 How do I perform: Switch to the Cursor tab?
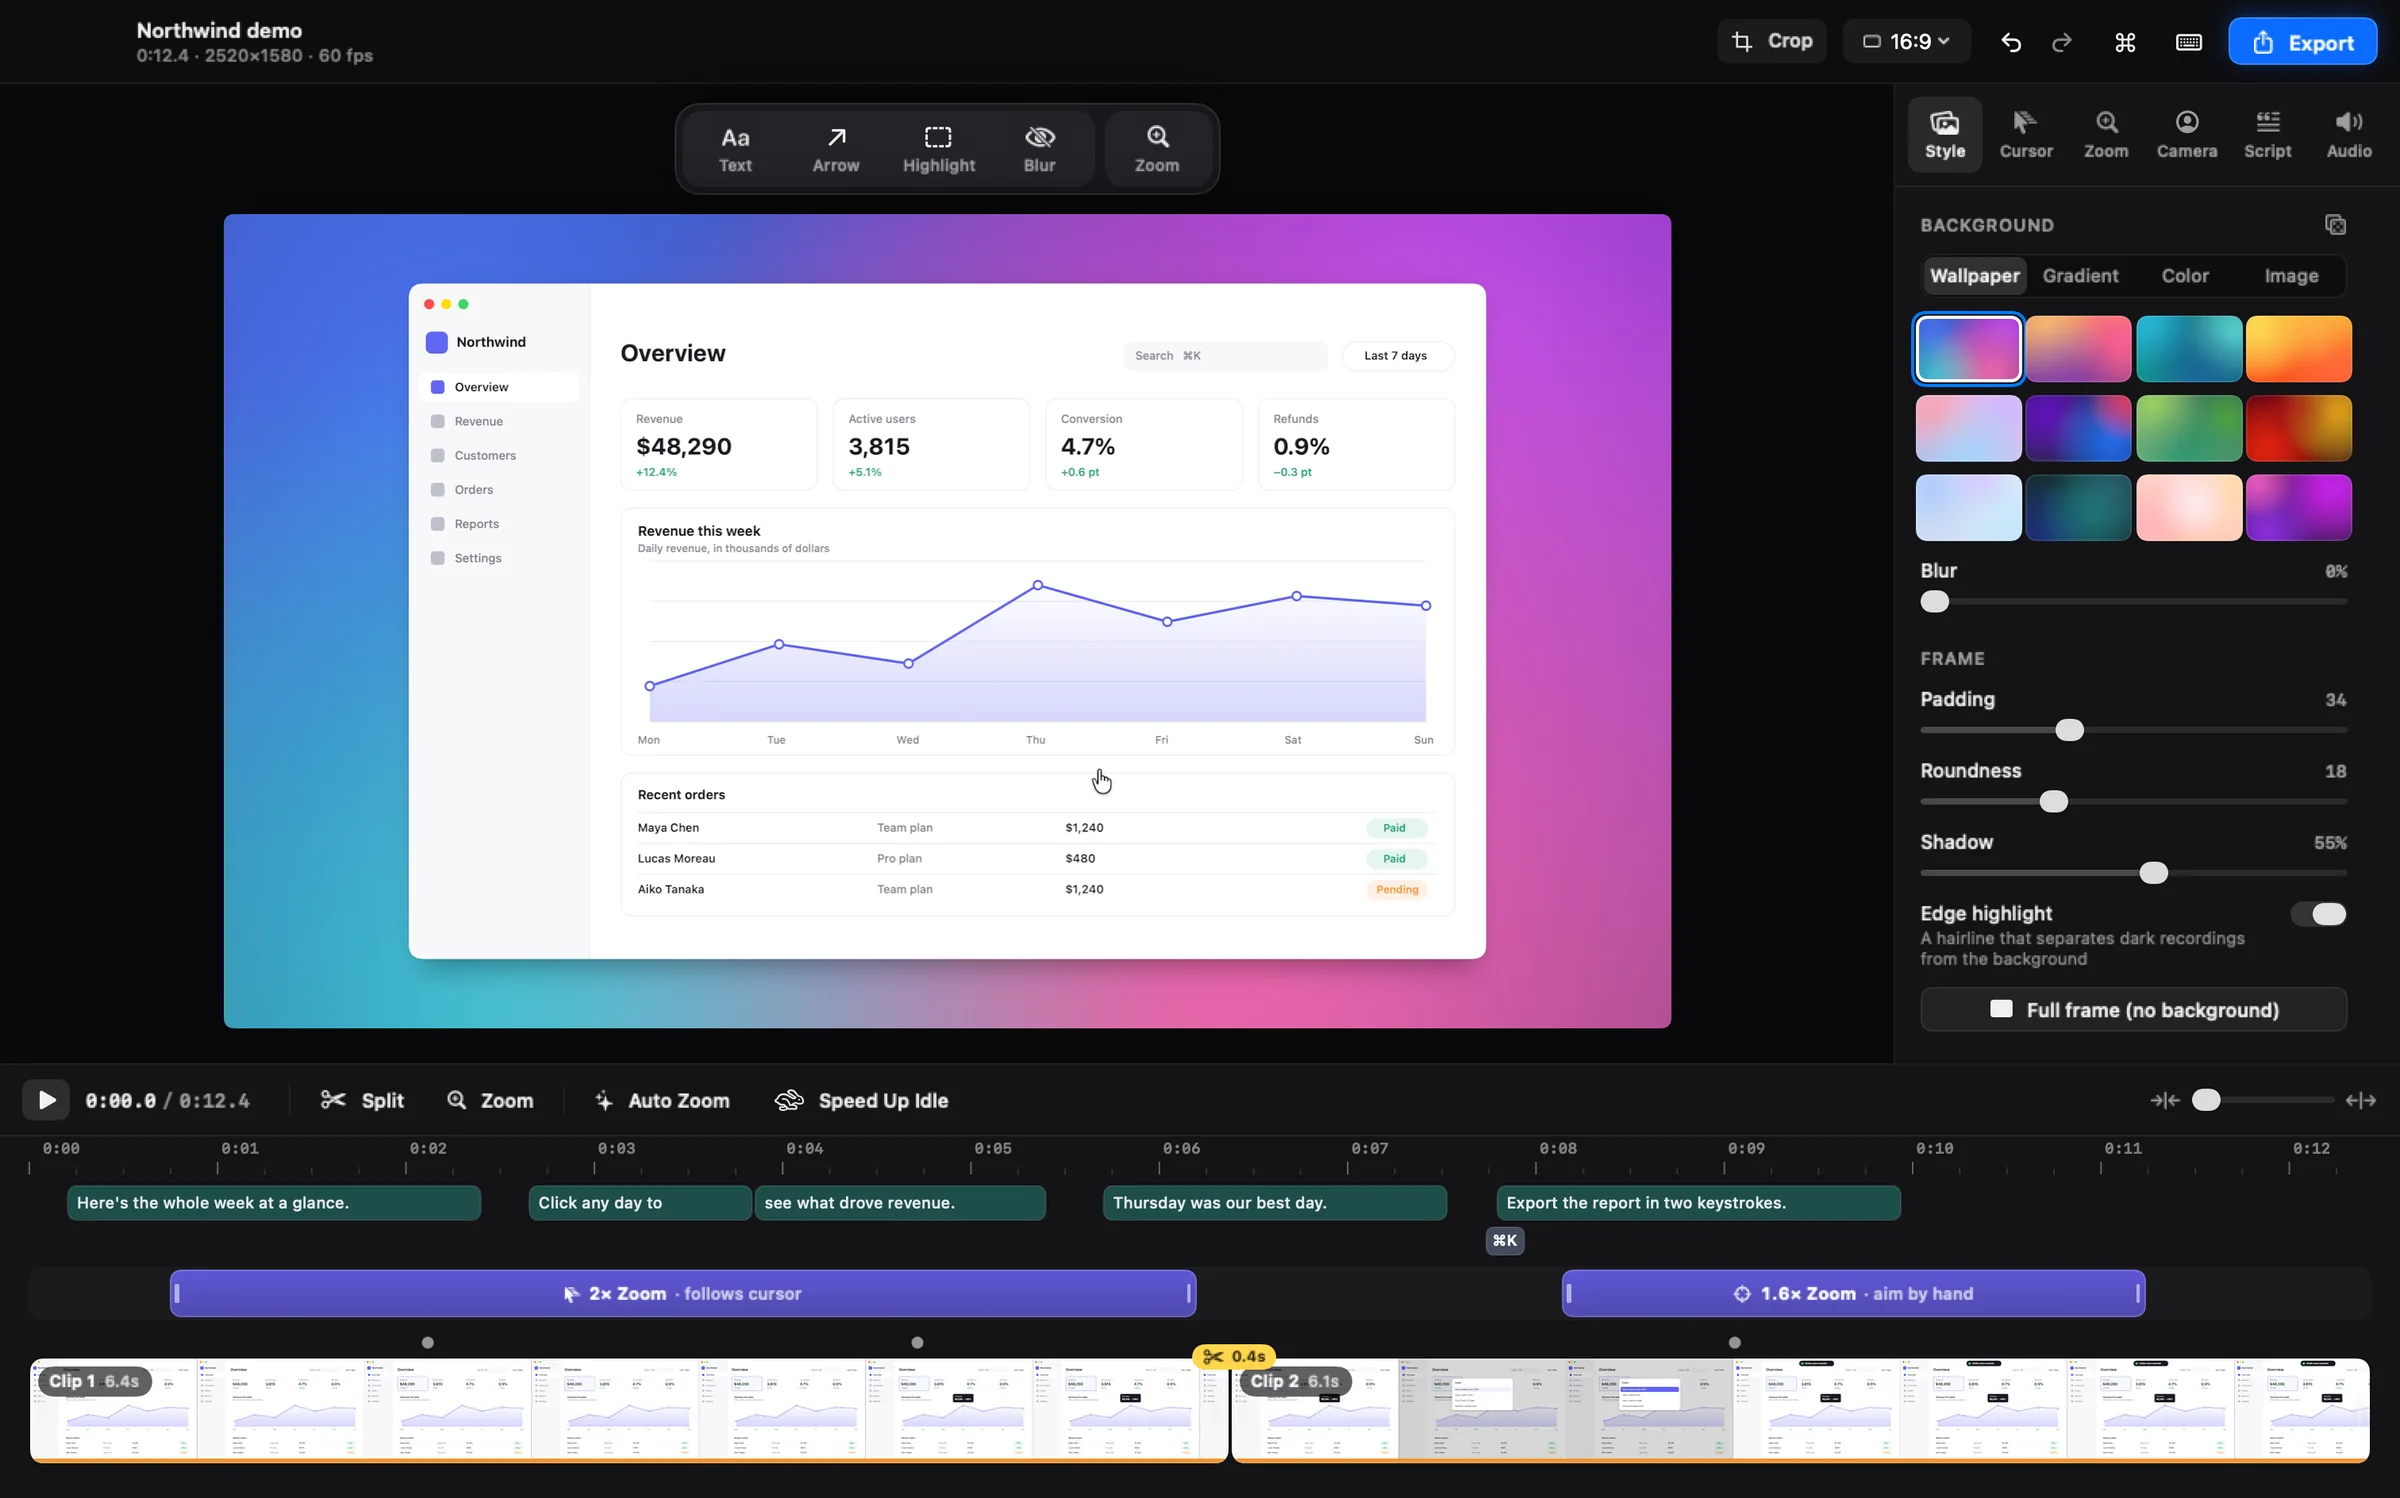tap(2026, 134)
